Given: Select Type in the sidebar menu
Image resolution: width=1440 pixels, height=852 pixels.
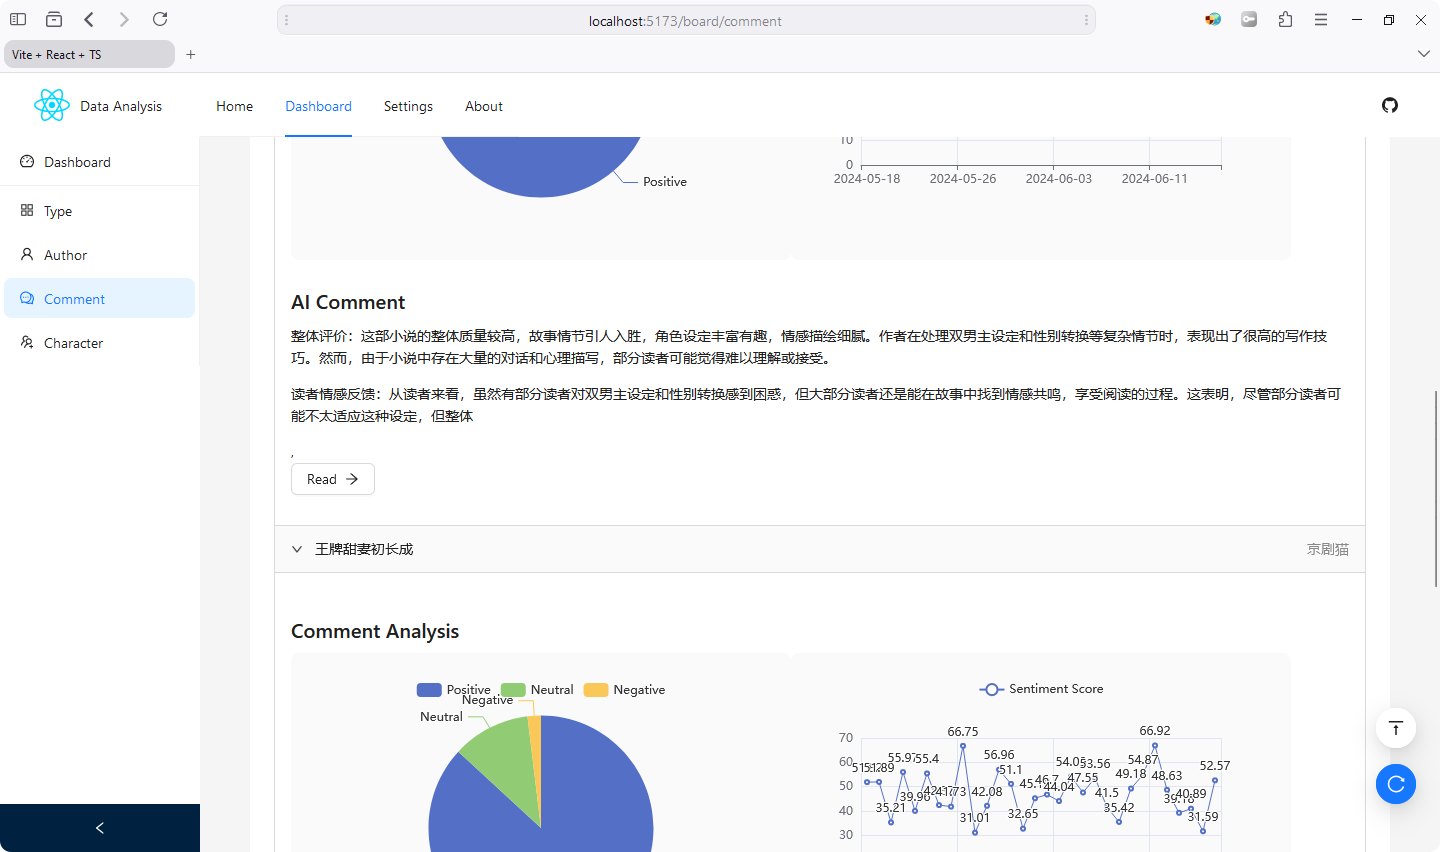Looking at the screenshot, I should (99, 211).
